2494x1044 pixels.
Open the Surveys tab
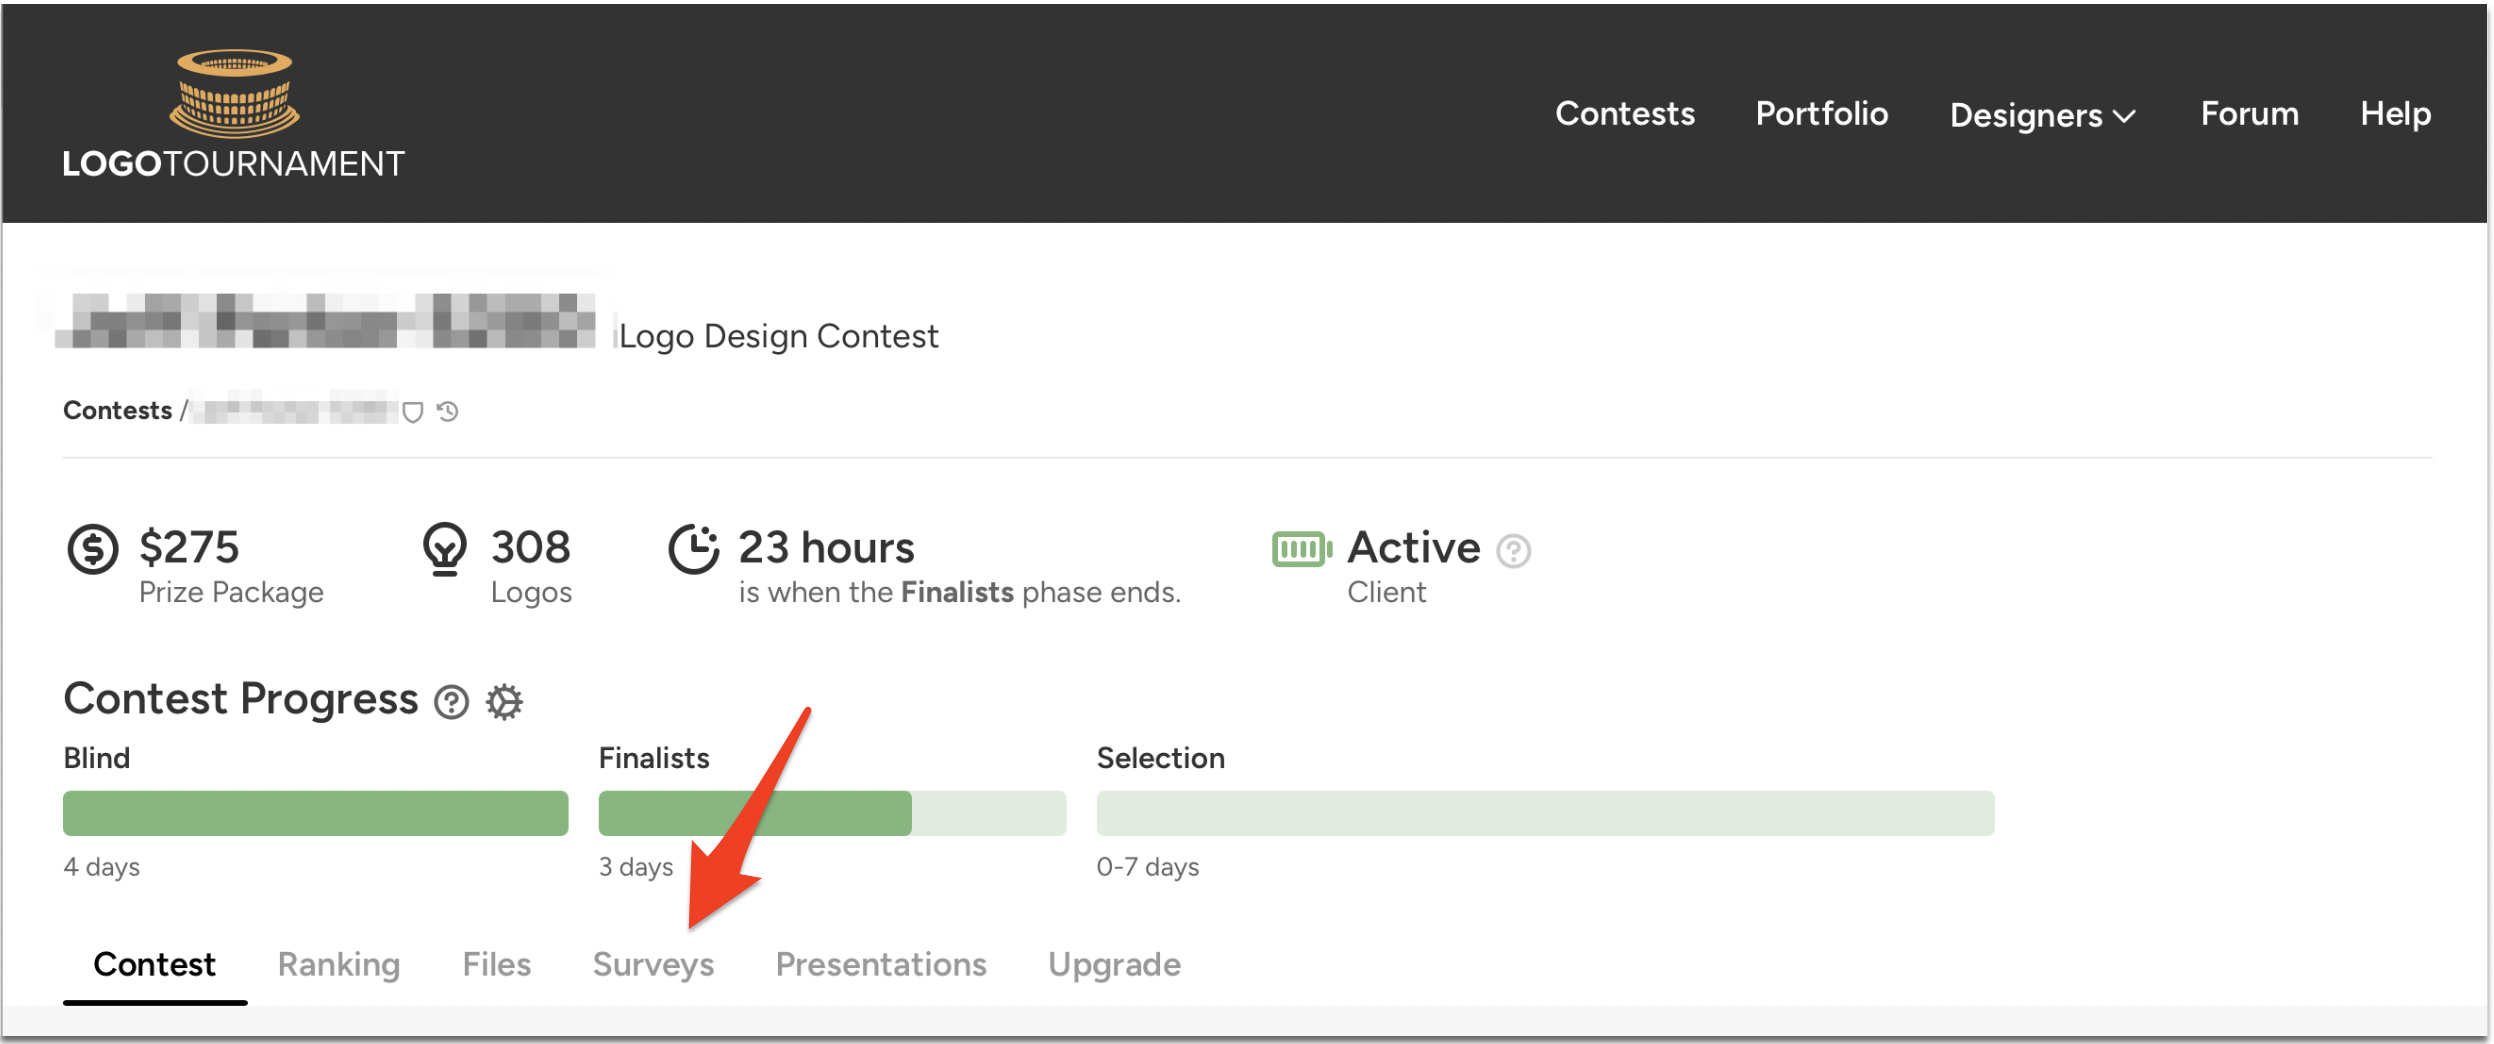click(653, 965)
